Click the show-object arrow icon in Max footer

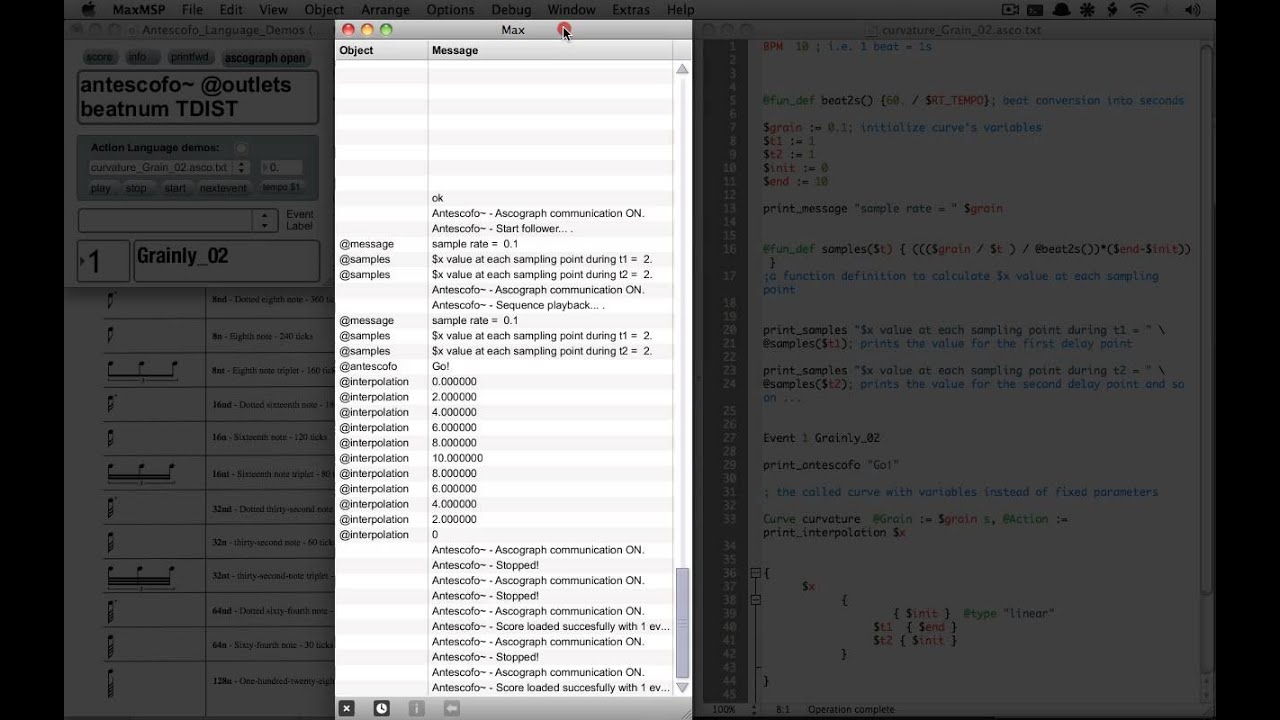pyautogui.click(x=452, y=708)
